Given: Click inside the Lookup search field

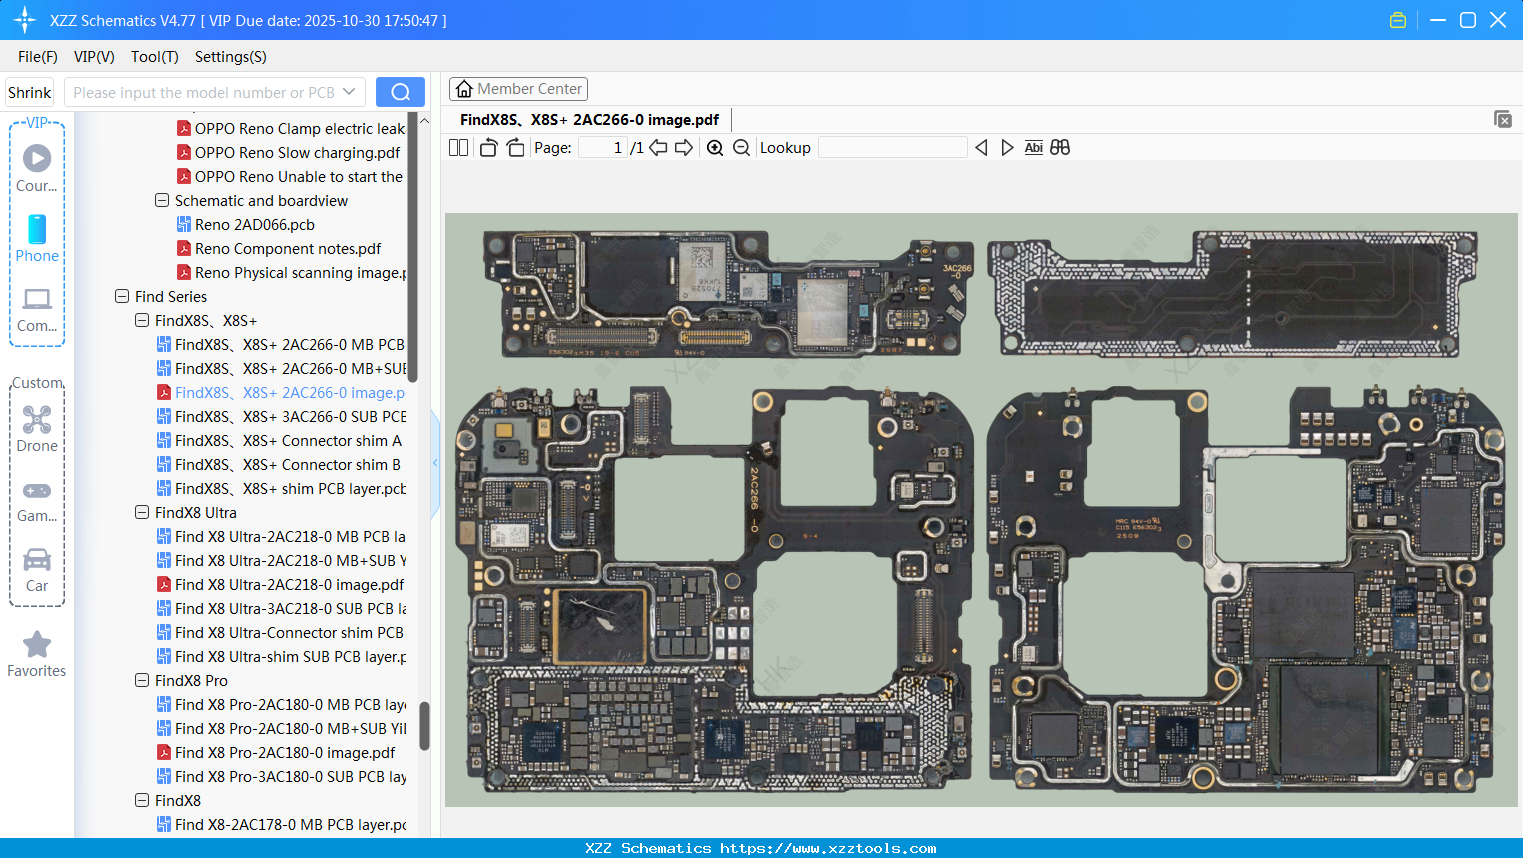Looking at the screenshot, I should (x=893, y=147).
